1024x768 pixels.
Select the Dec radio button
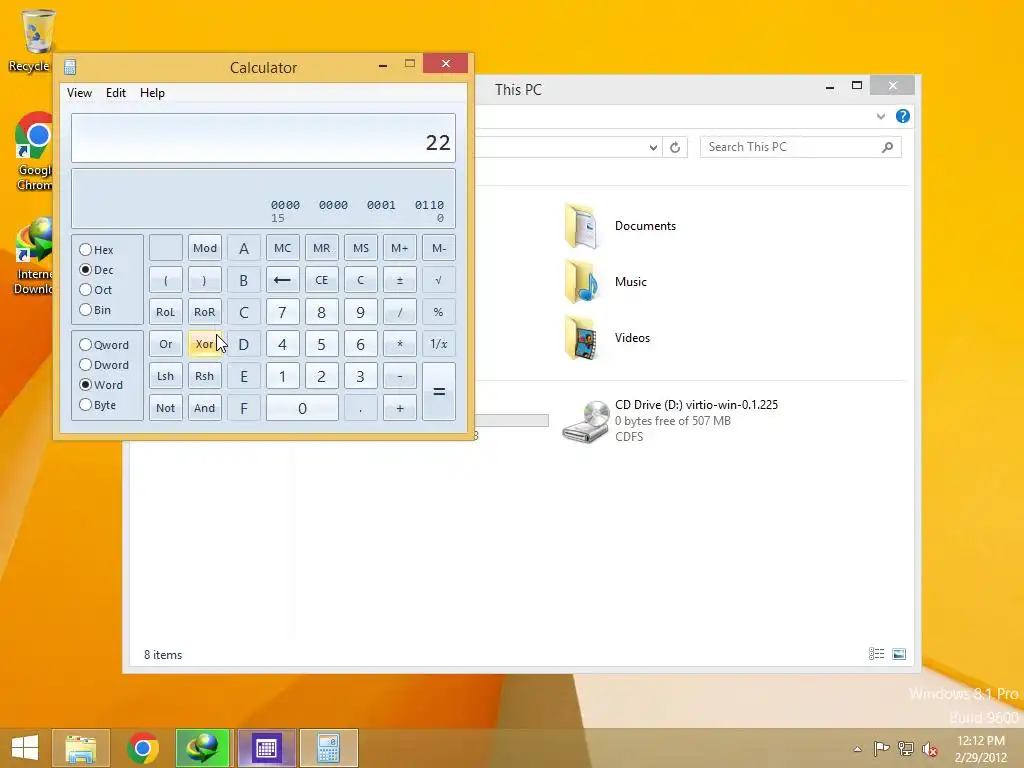point(85,270)
